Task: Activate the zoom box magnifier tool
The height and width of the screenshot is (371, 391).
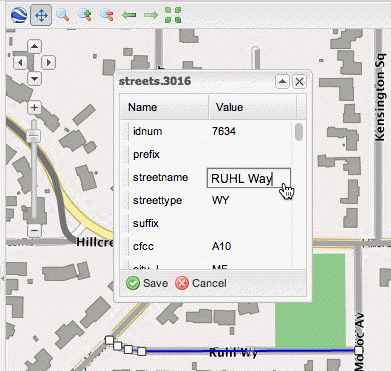Action: [x=62, y=15]
